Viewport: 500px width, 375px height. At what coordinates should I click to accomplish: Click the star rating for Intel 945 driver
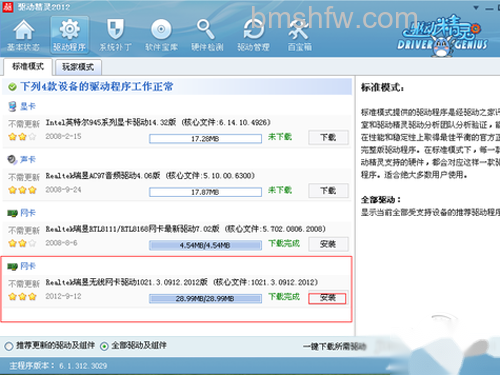pos(22,136)
